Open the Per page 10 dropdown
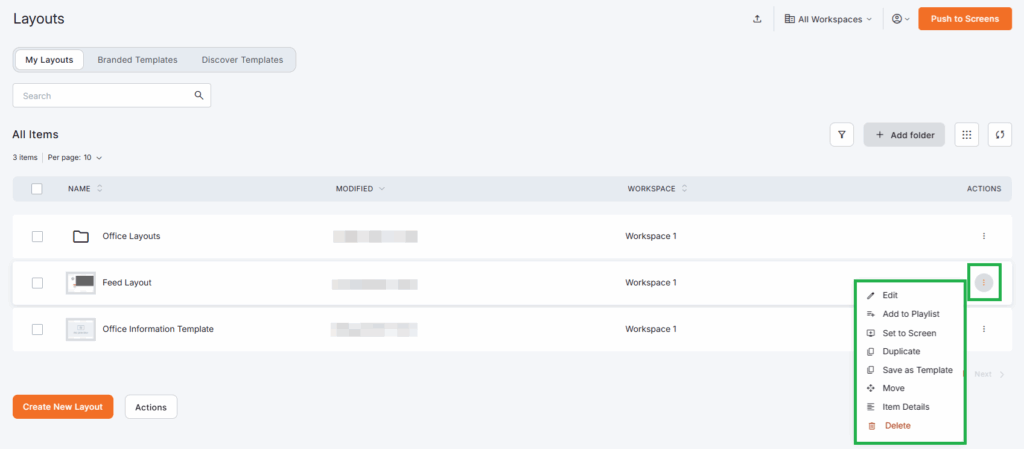Screen dimensions: 1024x449 coord(75,158)
